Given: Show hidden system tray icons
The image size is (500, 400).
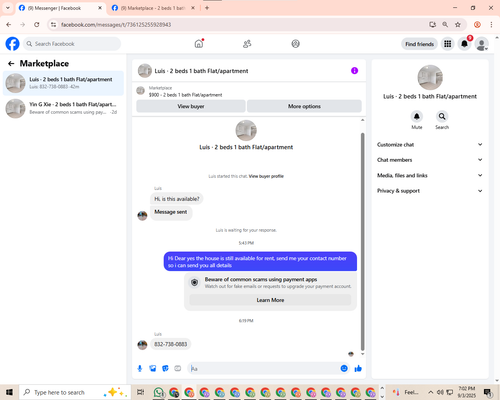Looking at the screenshot, I should pyautogui.click(x=430, y=392).
